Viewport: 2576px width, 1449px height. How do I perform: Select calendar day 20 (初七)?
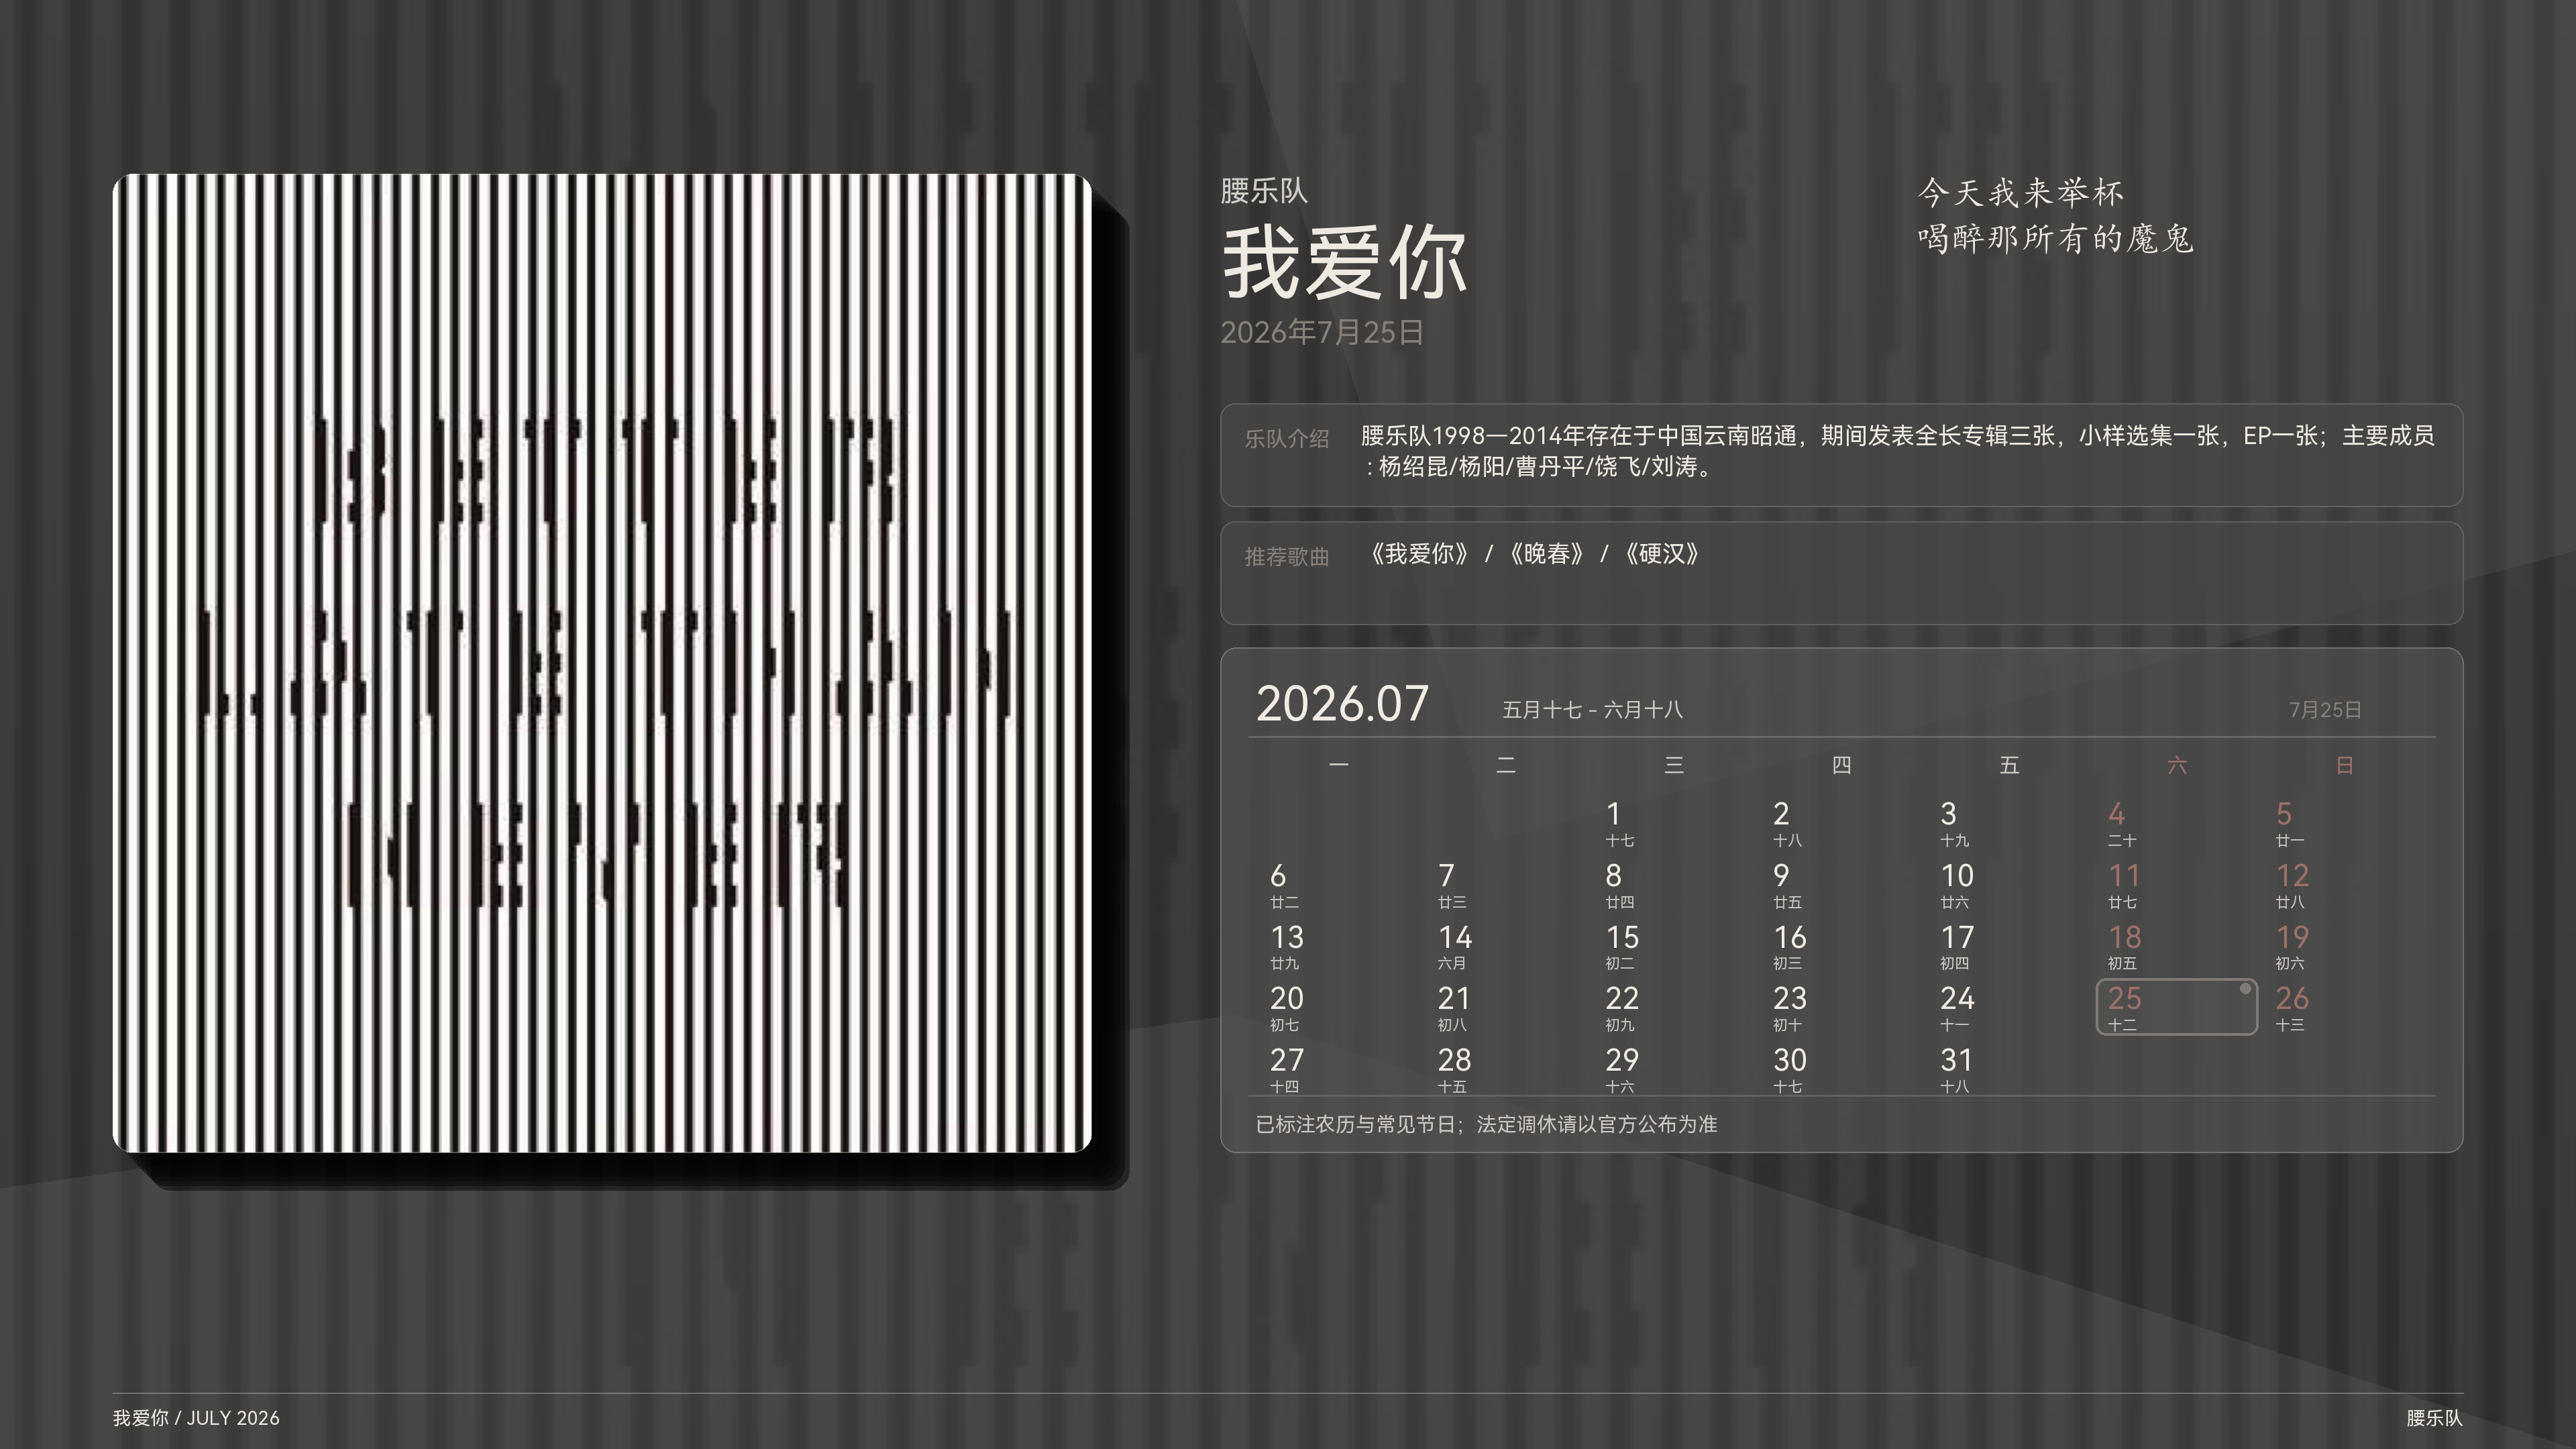(1286, 1008)
